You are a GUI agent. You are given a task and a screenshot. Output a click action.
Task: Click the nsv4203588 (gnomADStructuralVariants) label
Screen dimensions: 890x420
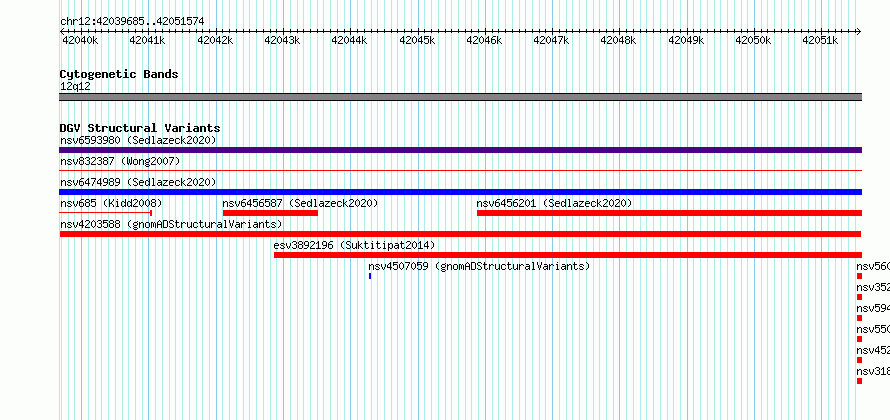(171, 224)
